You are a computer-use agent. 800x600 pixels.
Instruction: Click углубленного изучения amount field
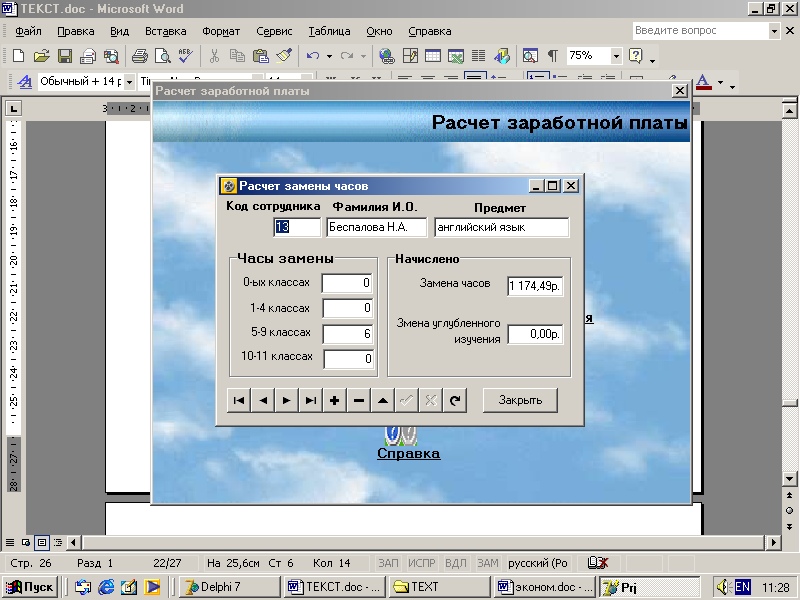pyautogui.click(x=535, y=334)
